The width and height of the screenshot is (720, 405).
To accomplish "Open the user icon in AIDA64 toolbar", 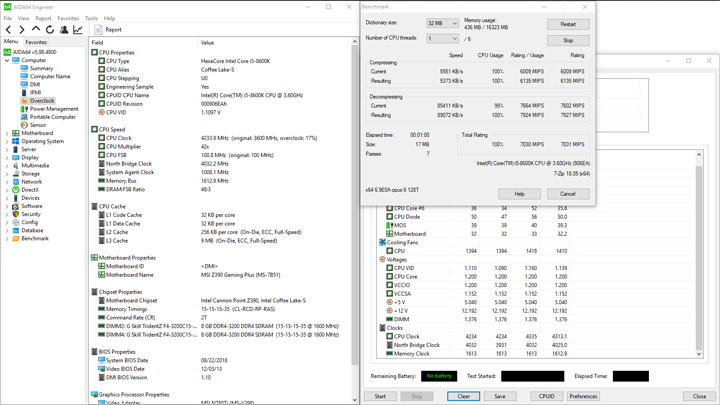I will point(64,30).
